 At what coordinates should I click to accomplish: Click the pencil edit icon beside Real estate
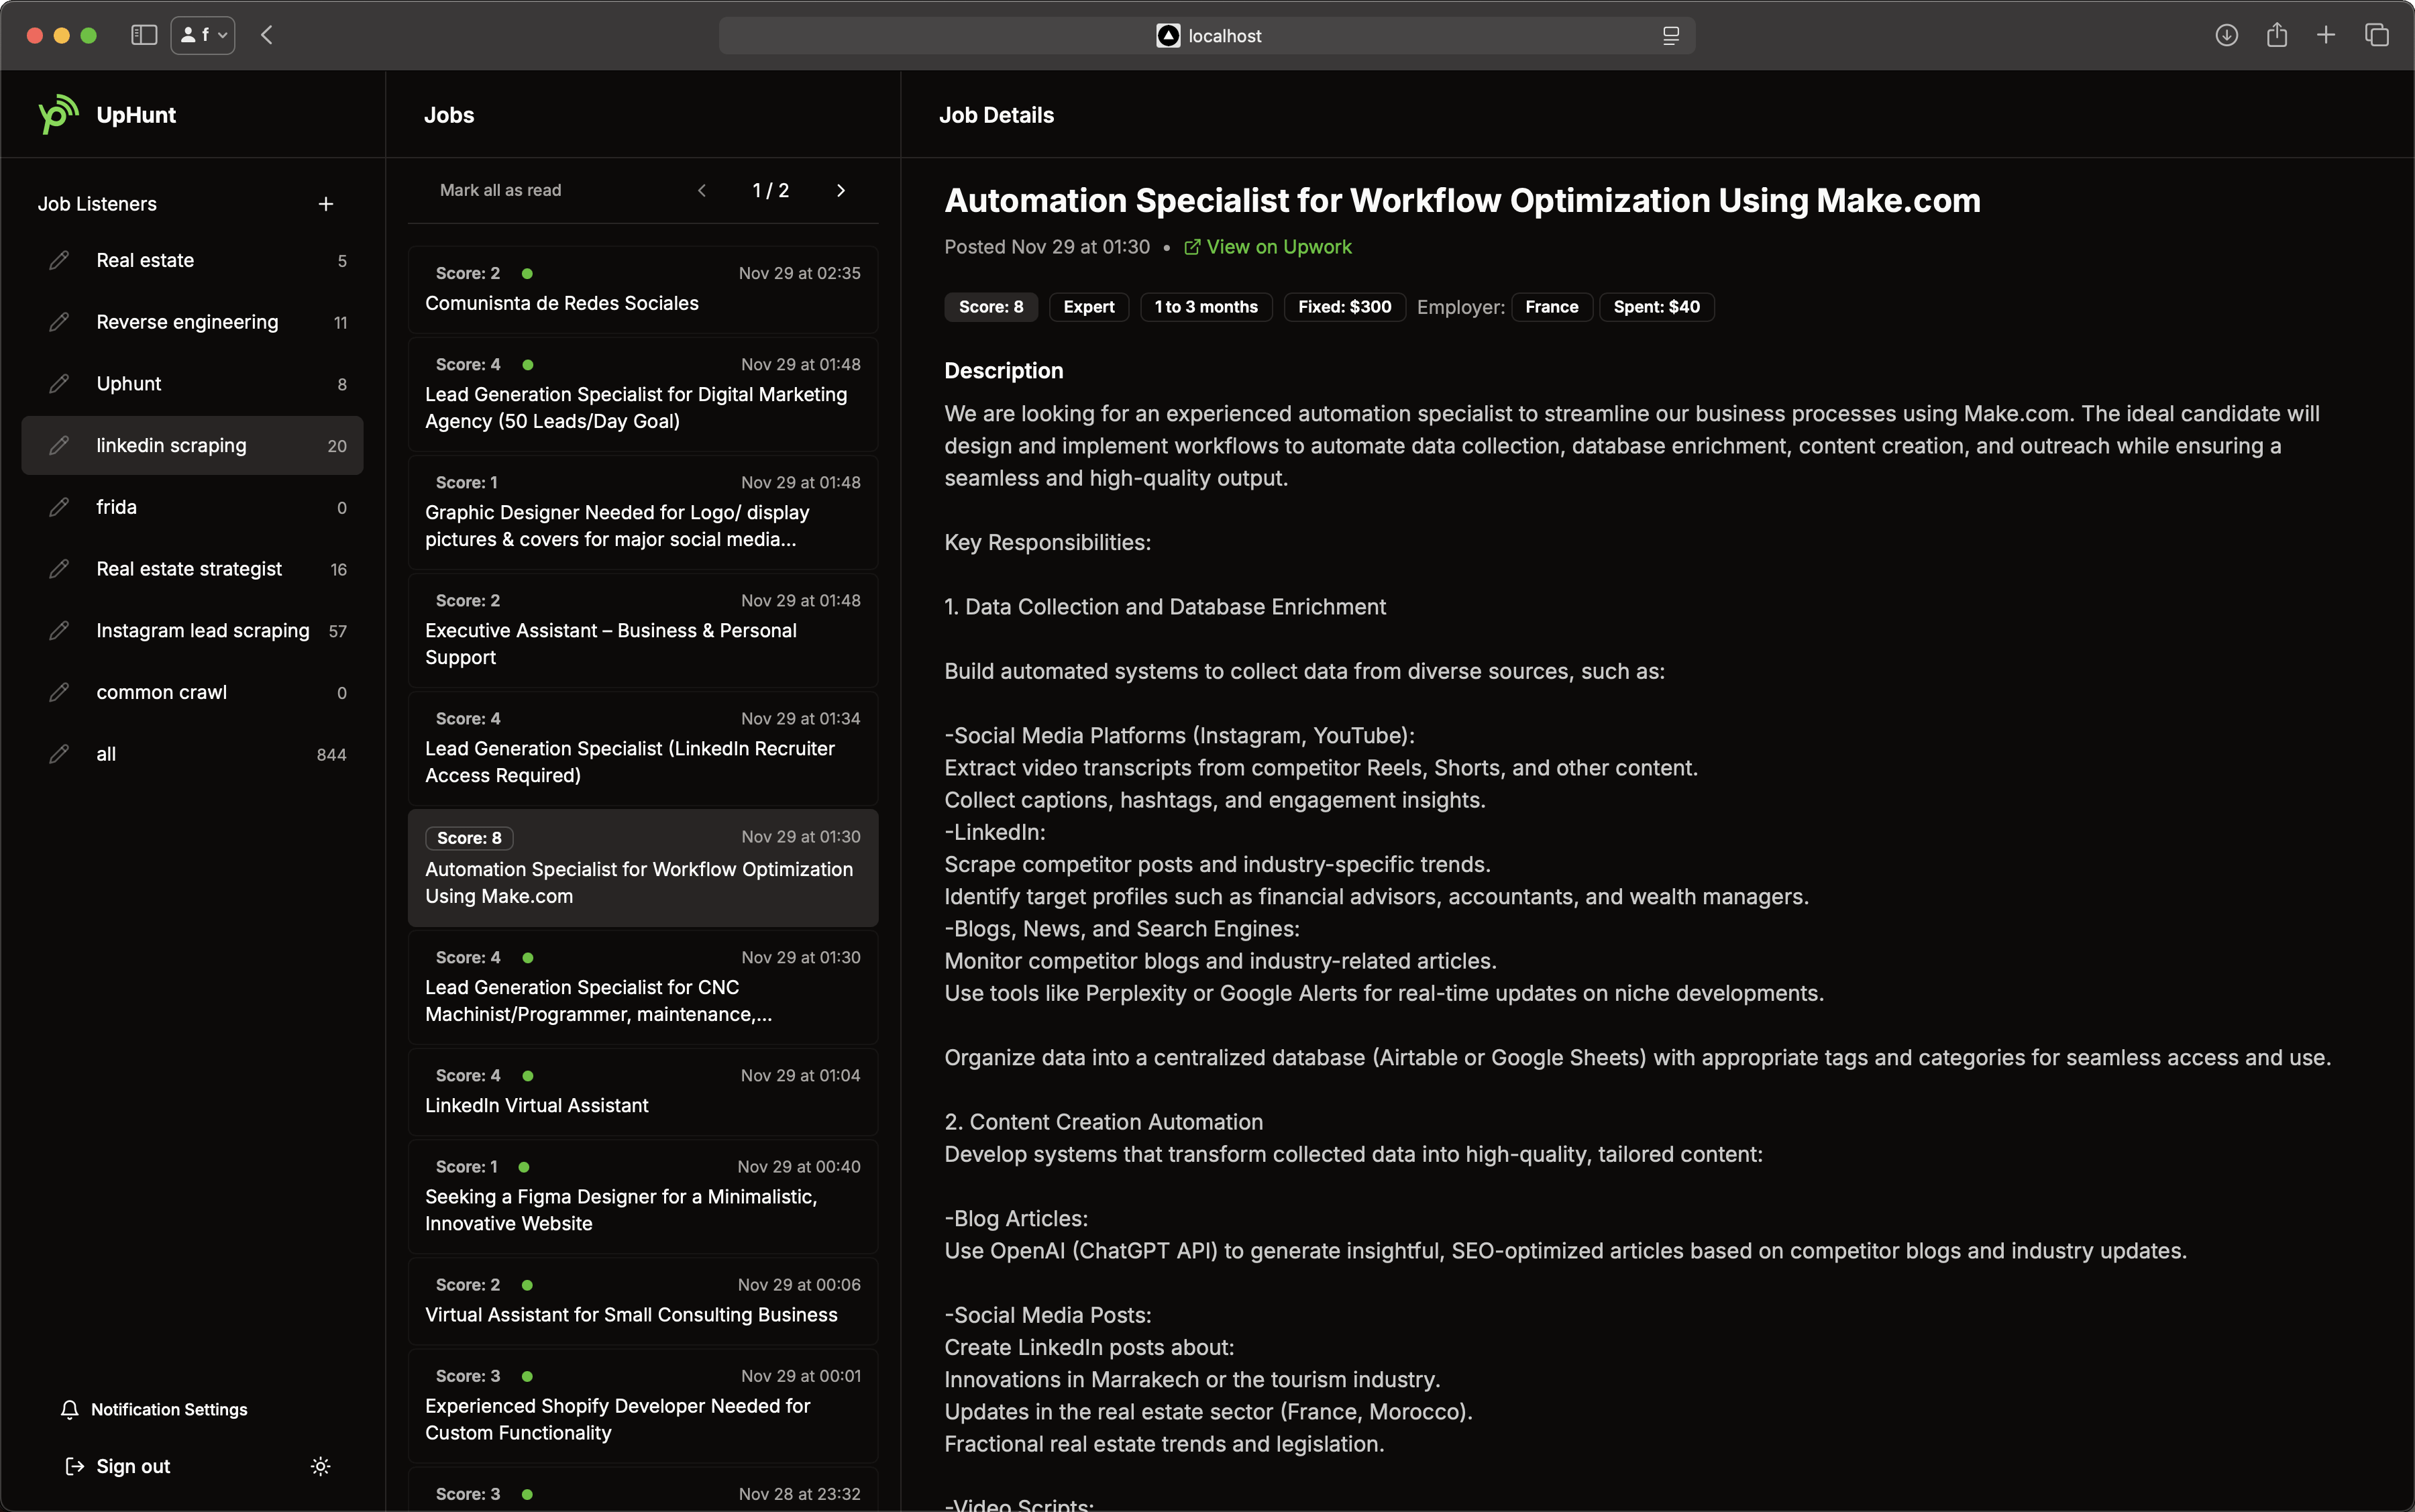point(59,260)
